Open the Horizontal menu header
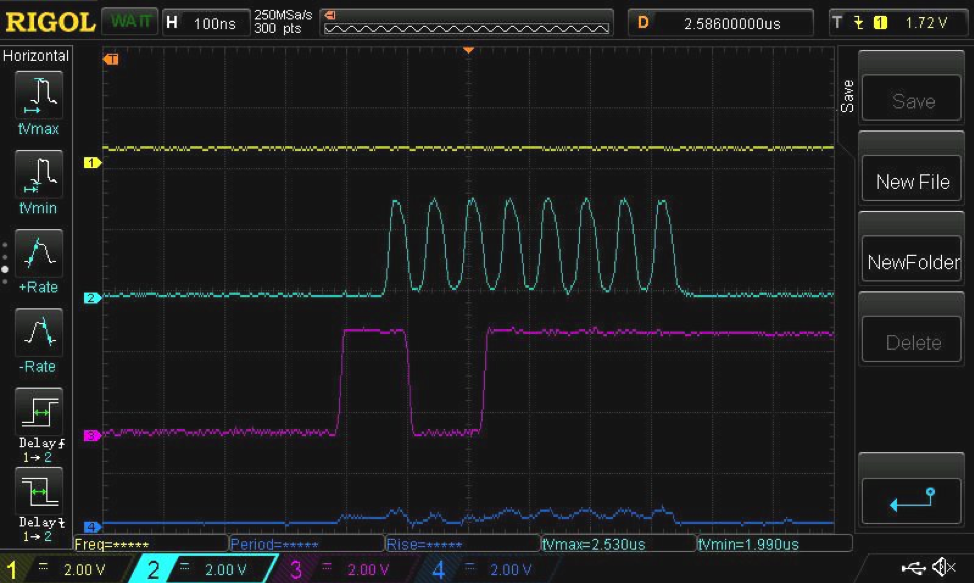The width and height of the screenshot is (974, 583). click(36, 56)
